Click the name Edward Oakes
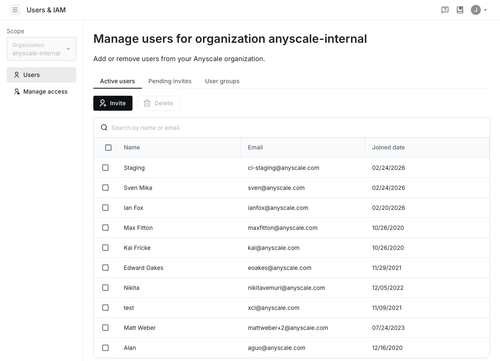The width and height of the screenshot is (500, 361). 143,268
